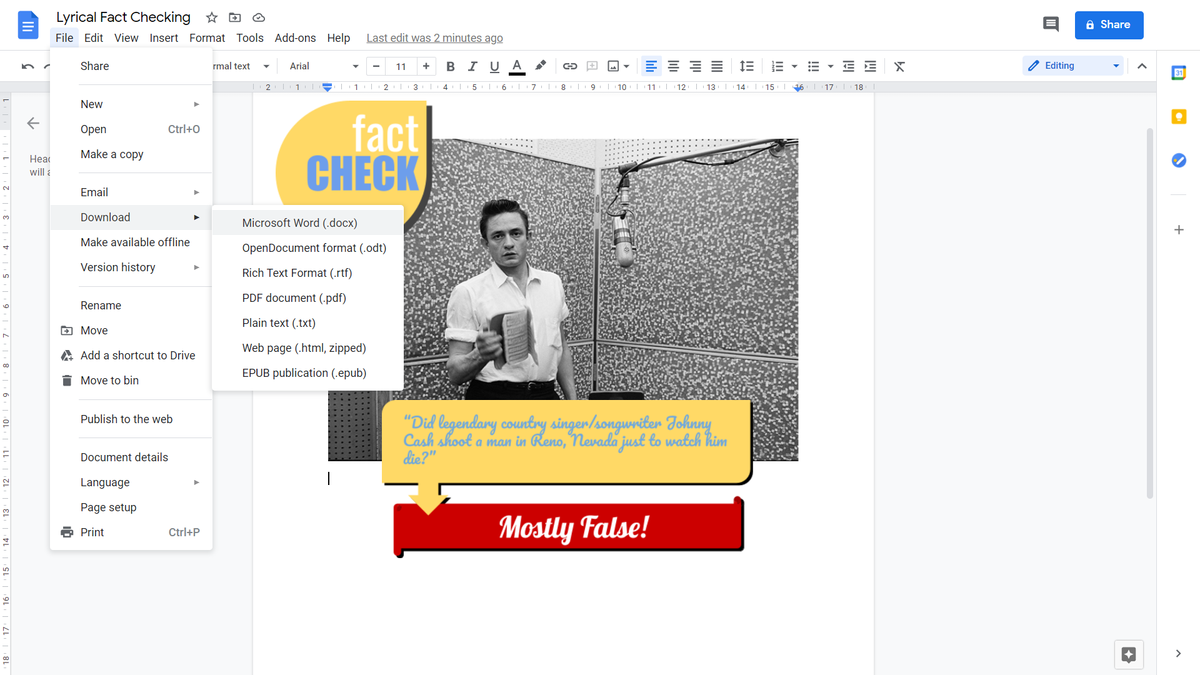The height and width of the screenshot is (675, 1200).
Task: Open version history via last edit link
Action: click(x=434, y=37)
